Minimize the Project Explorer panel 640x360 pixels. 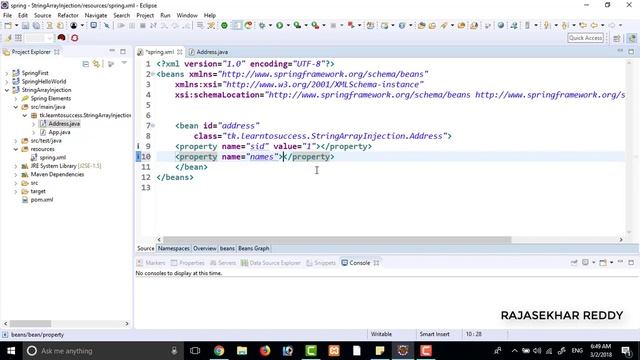pyautogui.click(x=112, y=51)
